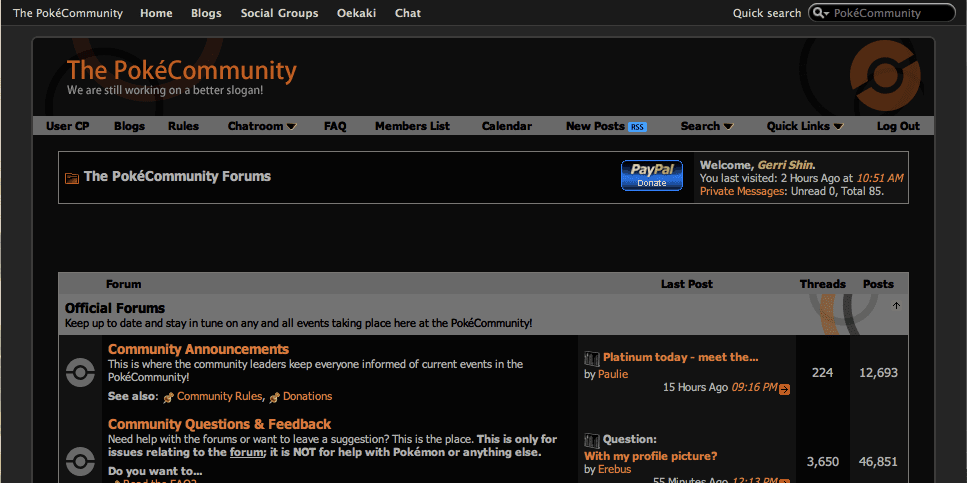Open the FAQ page

click(x=335, y=126)
